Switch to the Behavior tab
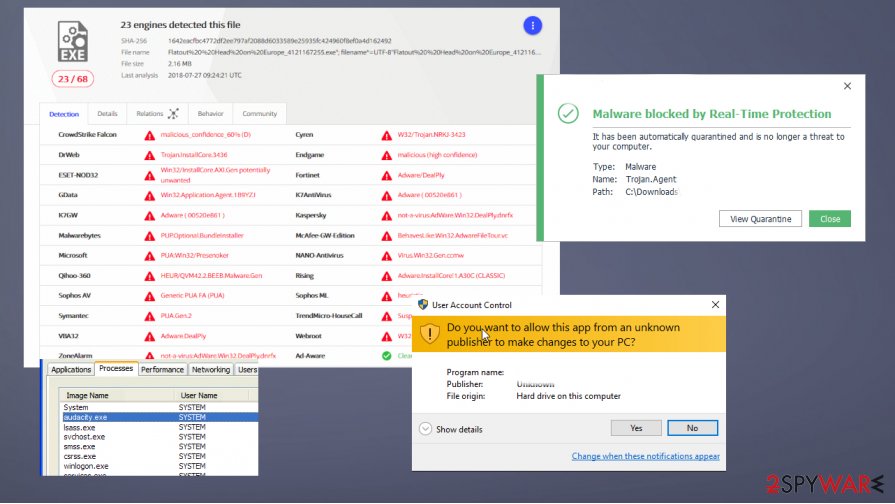Image resolution: width=895 pixels, height=504 pixels. point(210,114)
